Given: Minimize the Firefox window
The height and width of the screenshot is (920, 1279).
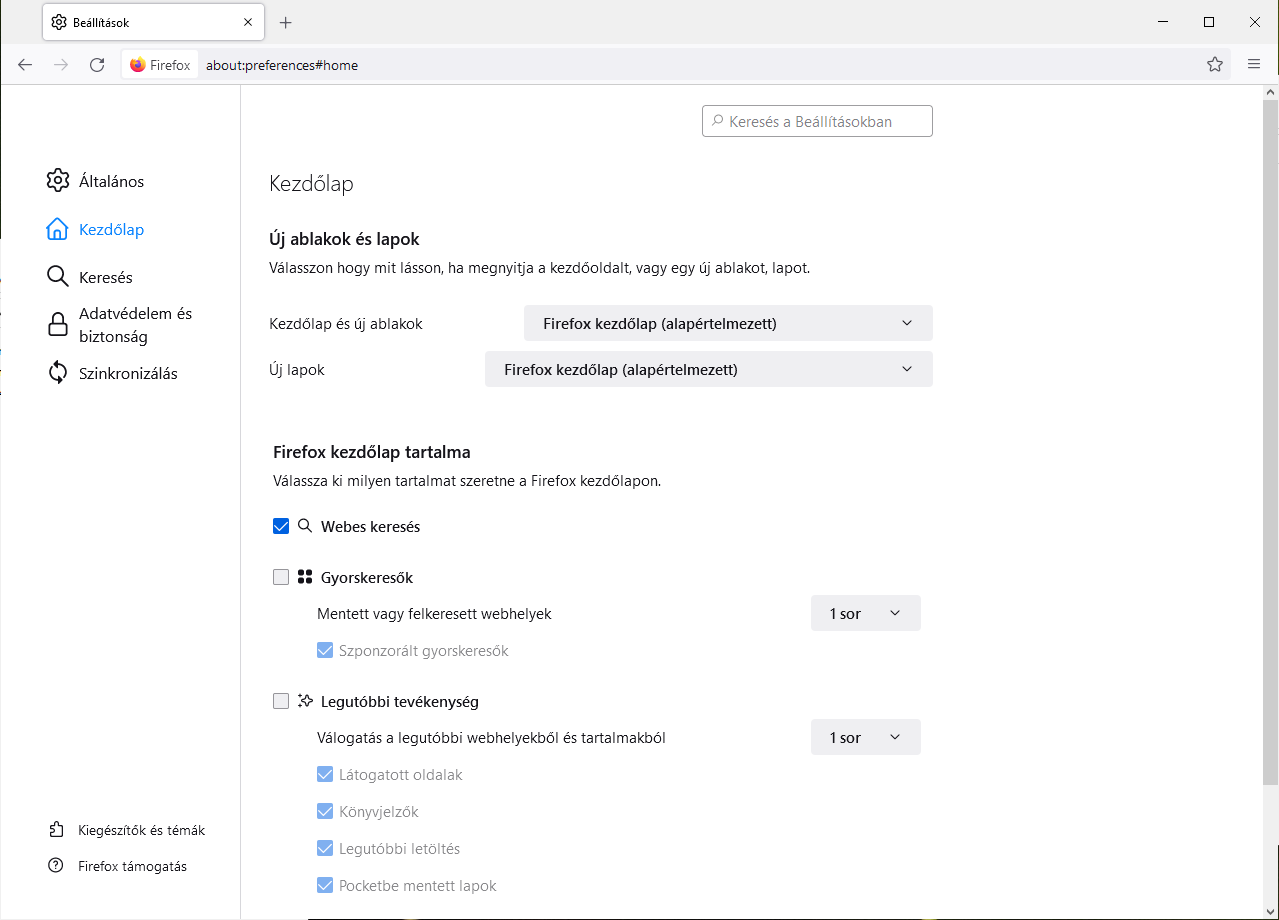Looking at the screenshot, I should 1162,22.
